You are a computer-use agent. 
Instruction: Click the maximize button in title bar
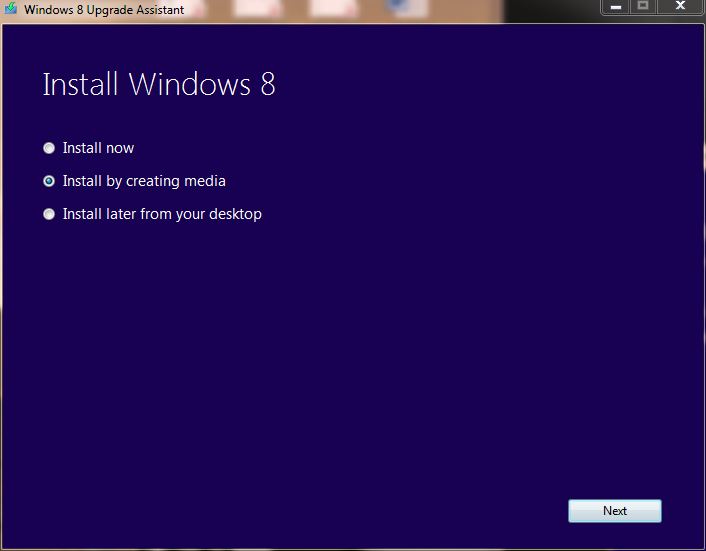point(643,7)
